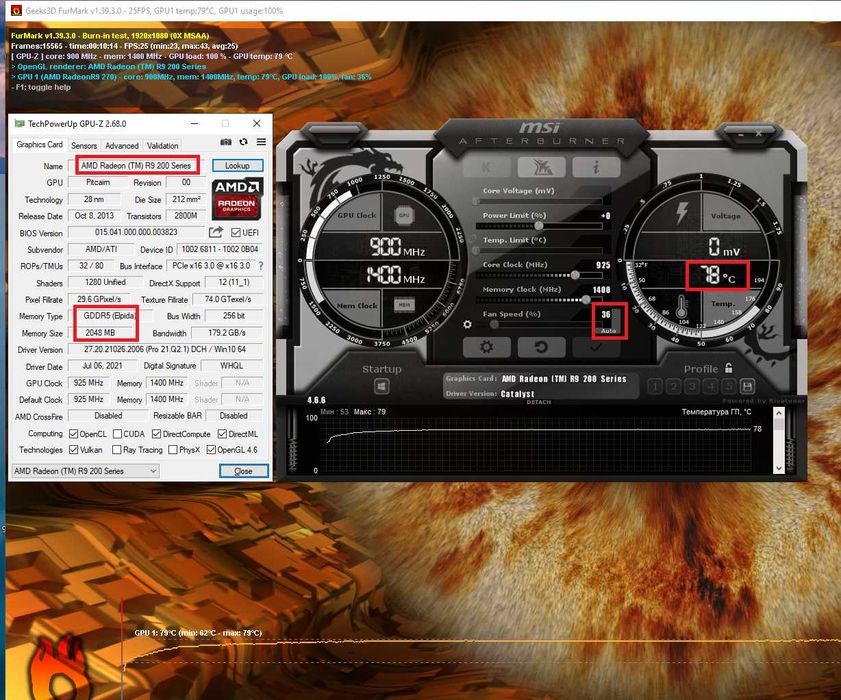Click the Device ID field value
The image size is (841, 700).
[220, 249]
